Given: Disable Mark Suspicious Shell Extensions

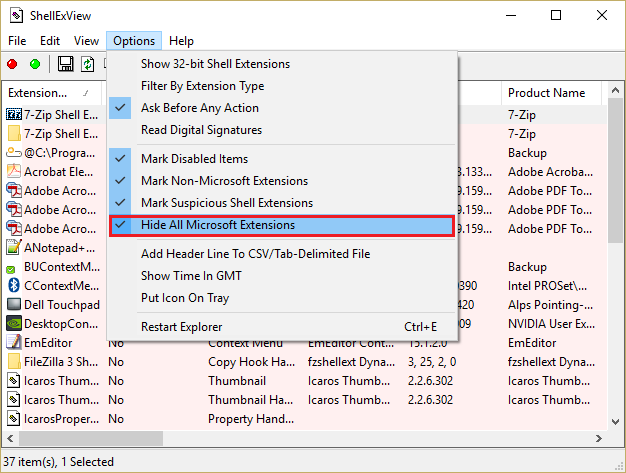Looking at the screenshot, I should click(x=213, y=203).
